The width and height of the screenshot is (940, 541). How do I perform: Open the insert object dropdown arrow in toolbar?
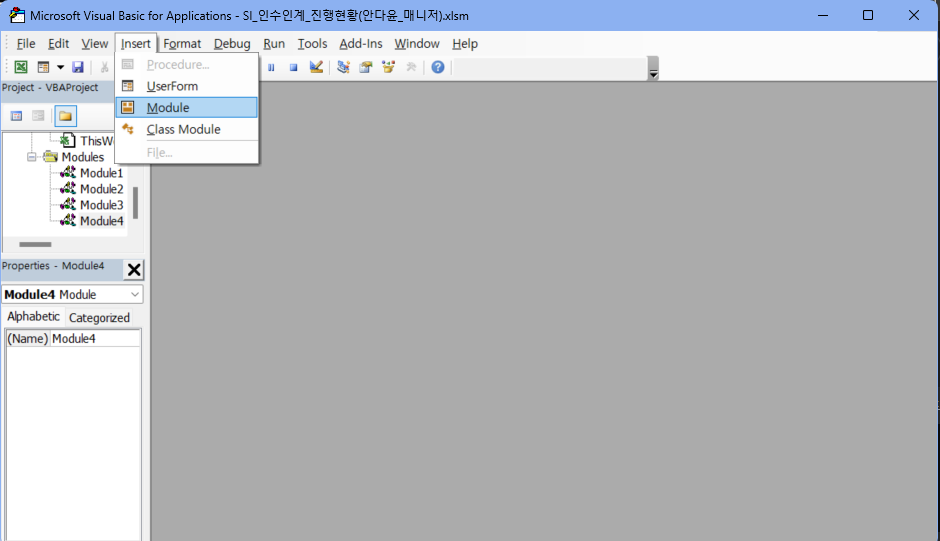click(x=60, y=67)
